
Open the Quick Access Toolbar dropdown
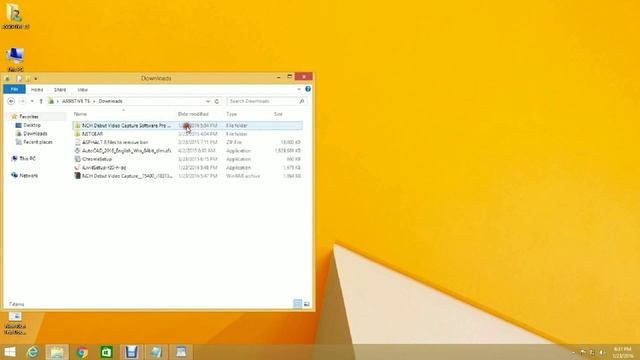point(36,78)
